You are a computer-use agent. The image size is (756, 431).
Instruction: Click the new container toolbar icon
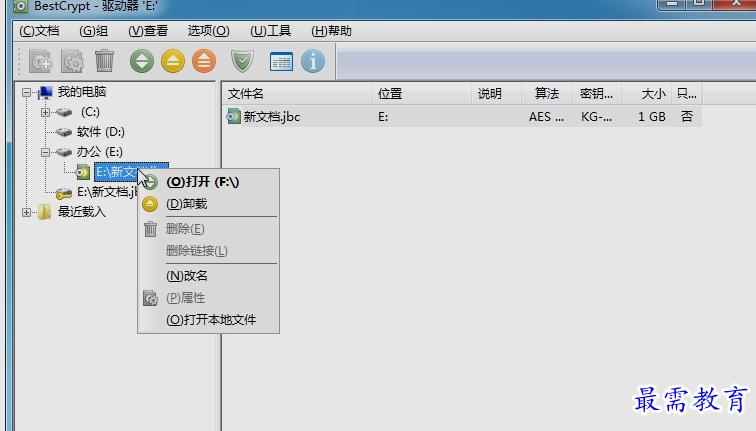pyautogui.click(x=40, y=62)
